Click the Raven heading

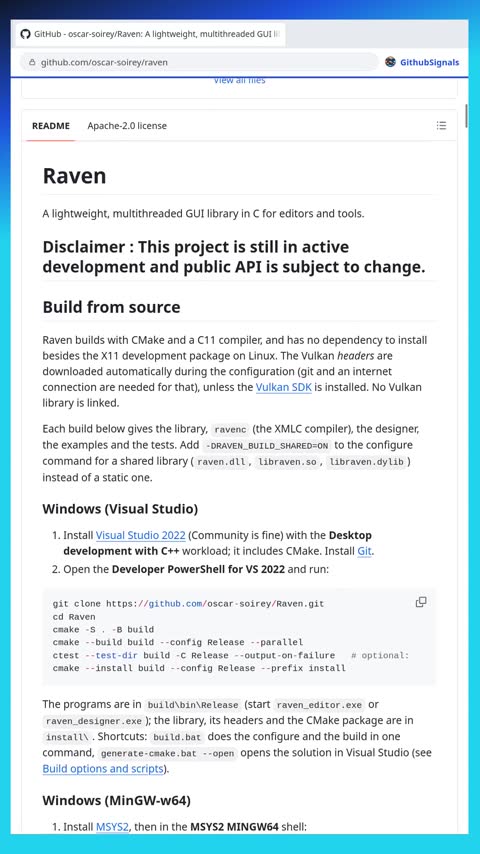tap(75, 176)
